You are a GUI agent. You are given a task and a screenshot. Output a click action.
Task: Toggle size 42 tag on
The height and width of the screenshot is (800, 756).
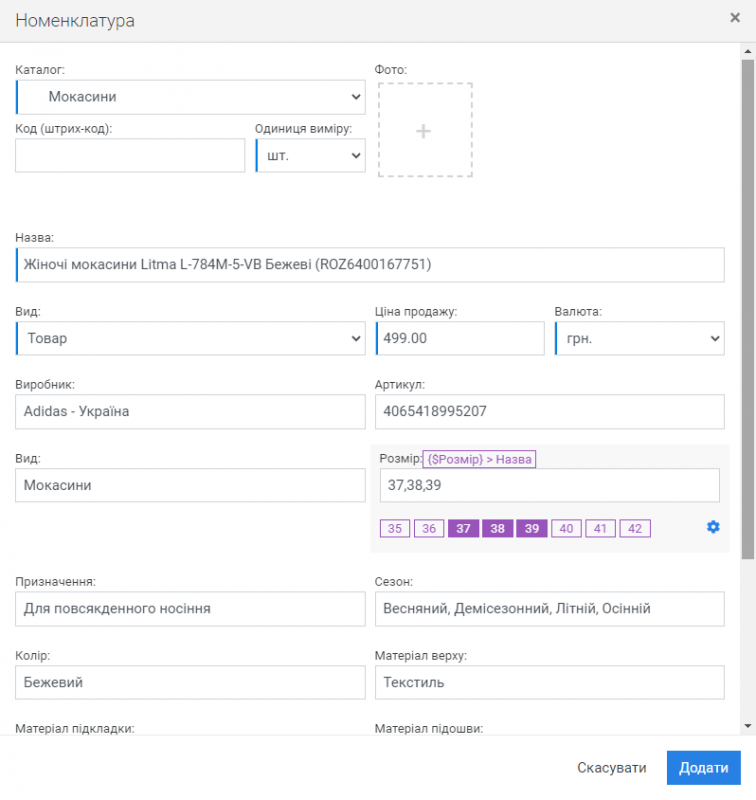click(x=635, y=529)
